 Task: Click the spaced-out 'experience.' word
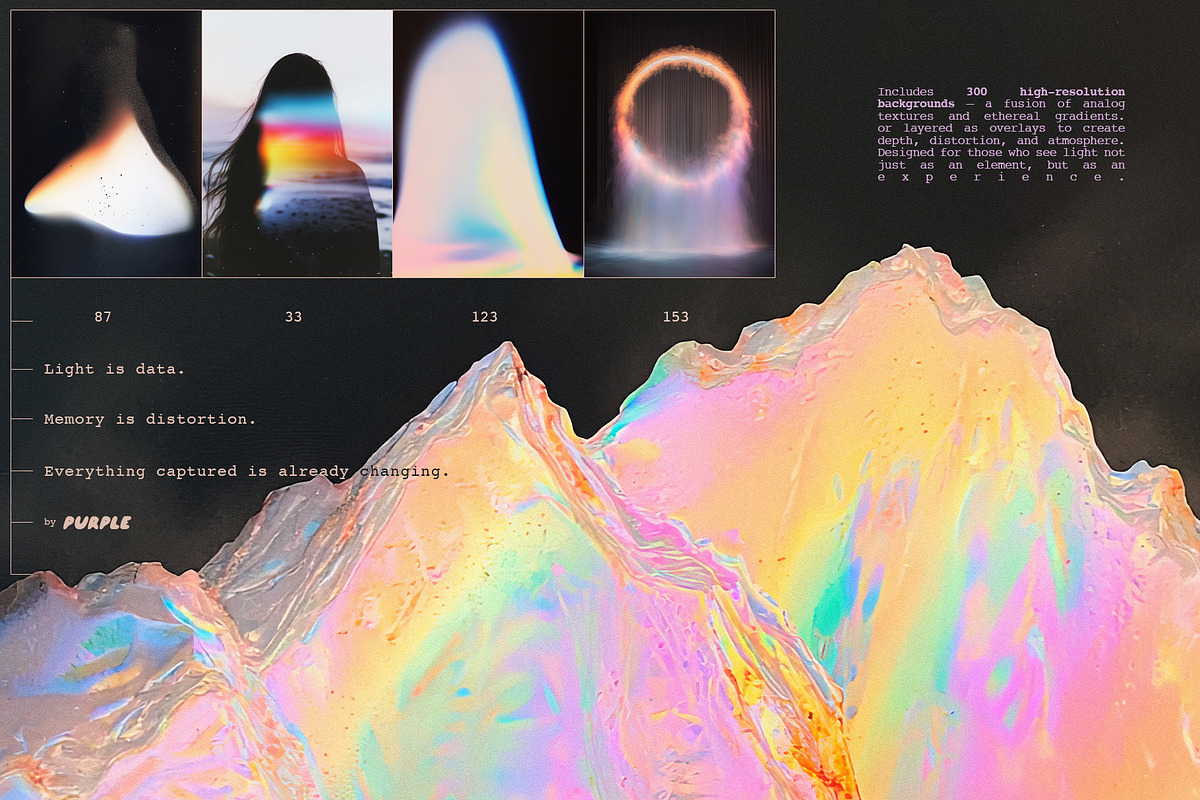click(x=1001, y=177)
